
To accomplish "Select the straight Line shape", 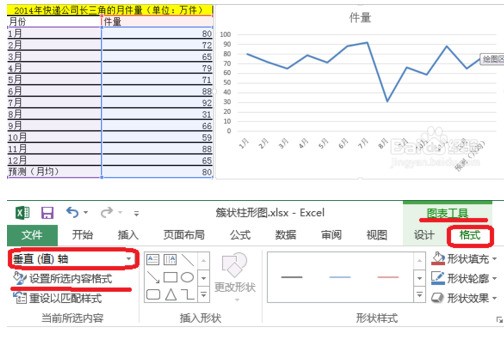I will (x=188, y=260).
